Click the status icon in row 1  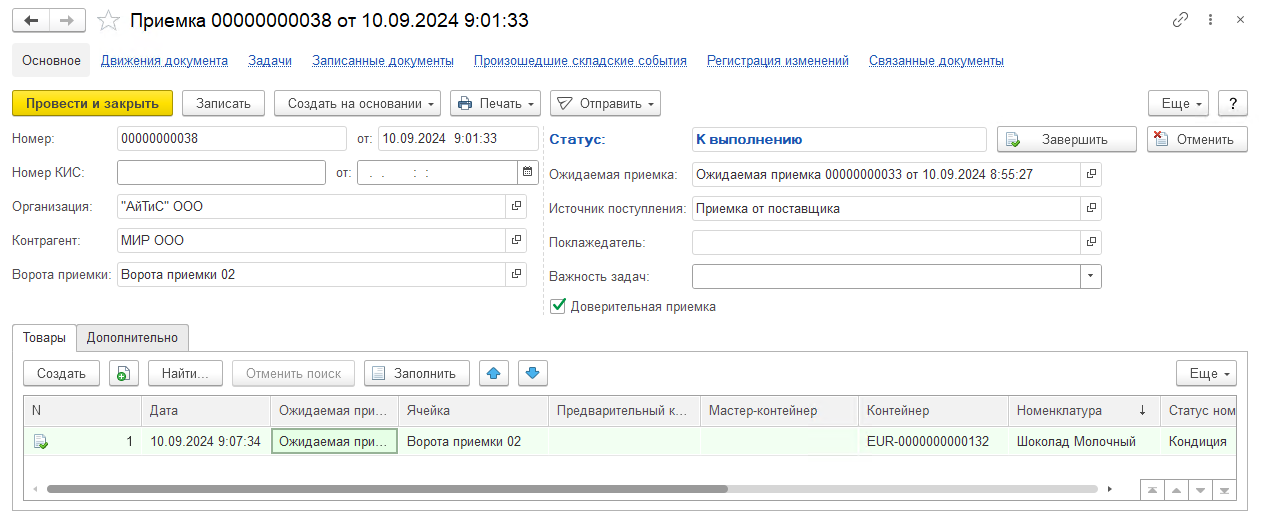[41, 441]
